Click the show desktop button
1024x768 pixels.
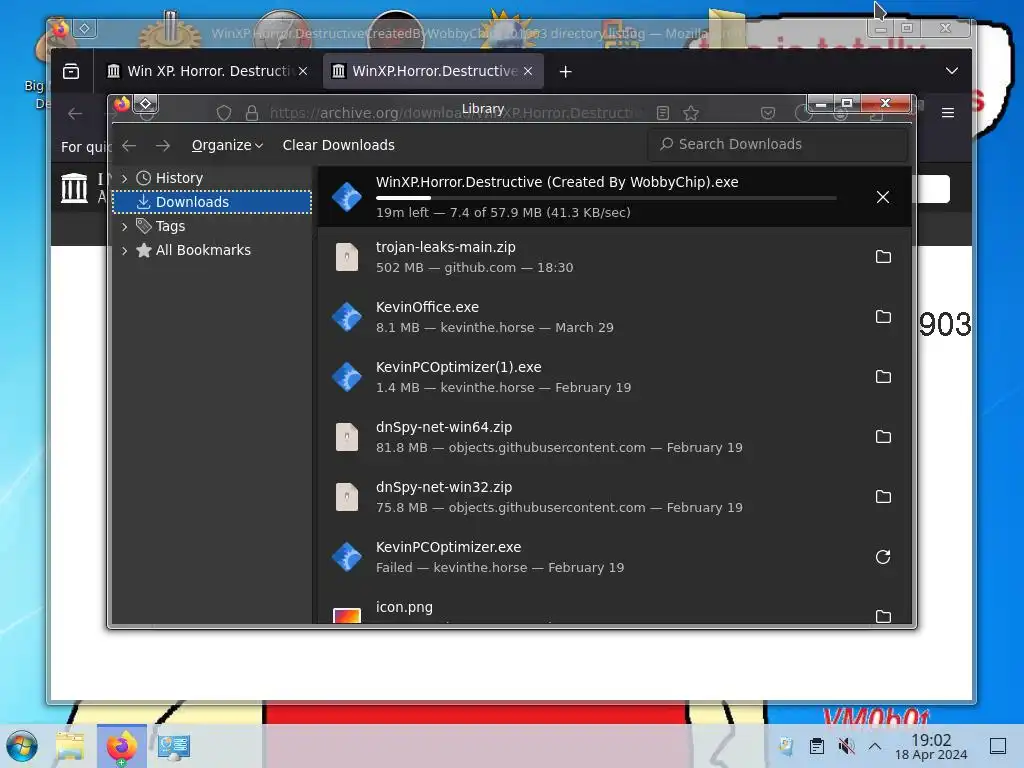point(998,746)
